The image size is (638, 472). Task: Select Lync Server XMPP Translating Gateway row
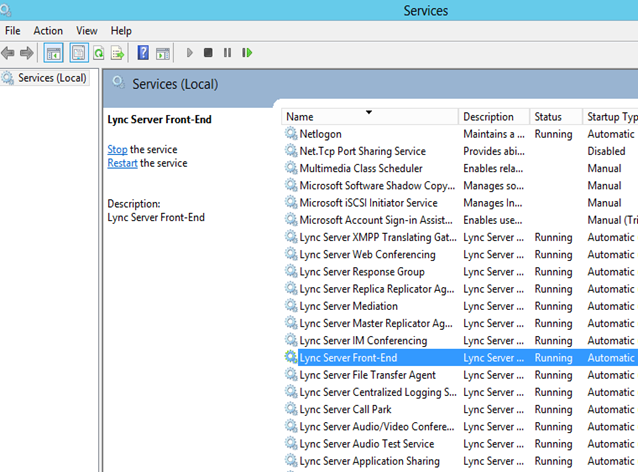(x=461, y=237)
